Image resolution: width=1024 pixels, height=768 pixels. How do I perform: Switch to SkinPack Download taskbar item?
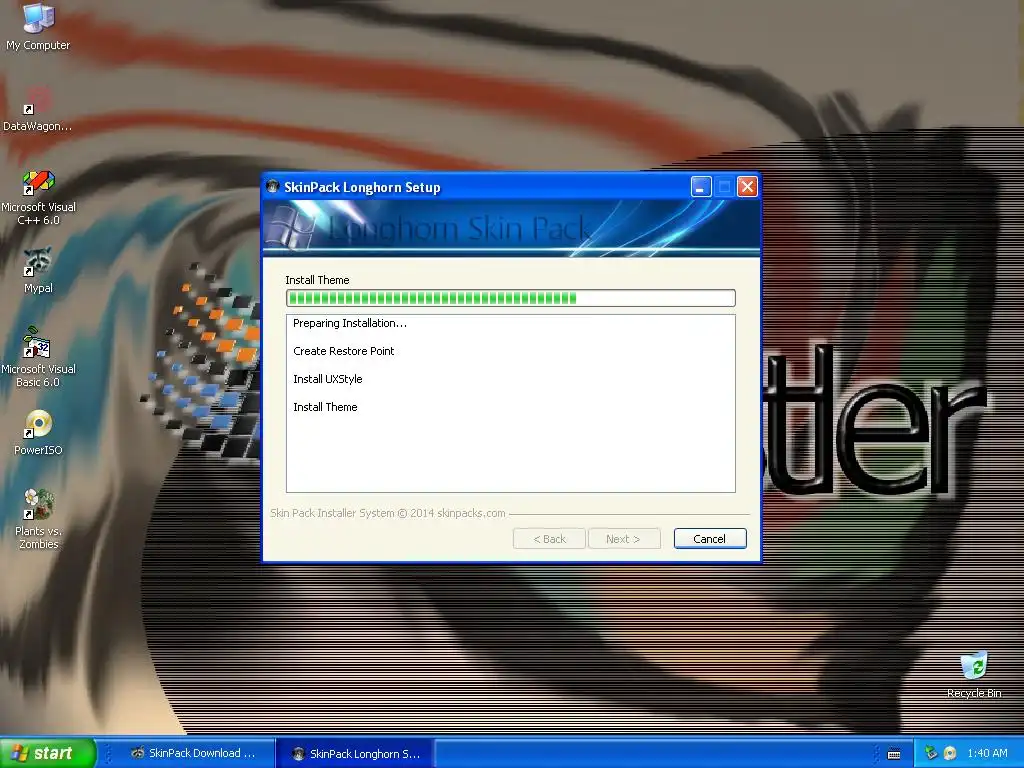(193, 753)
